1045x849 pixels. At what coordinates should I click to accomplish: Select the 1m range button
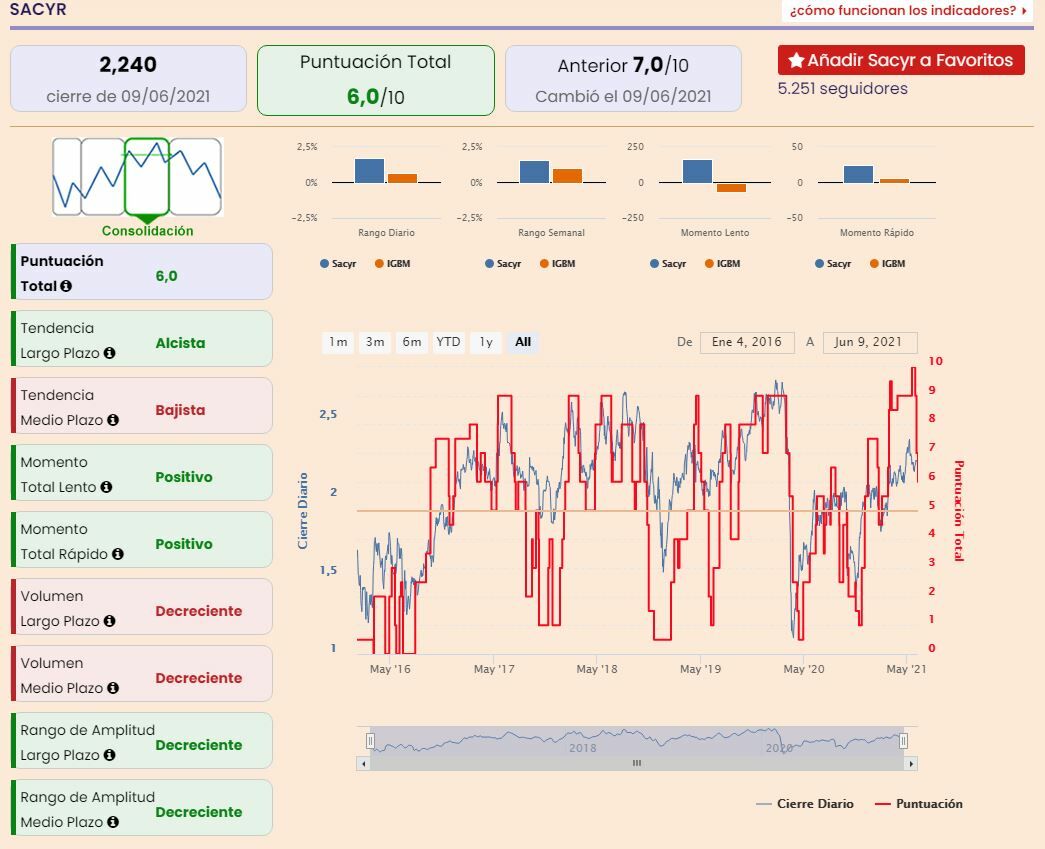click(x=338, y=342)
